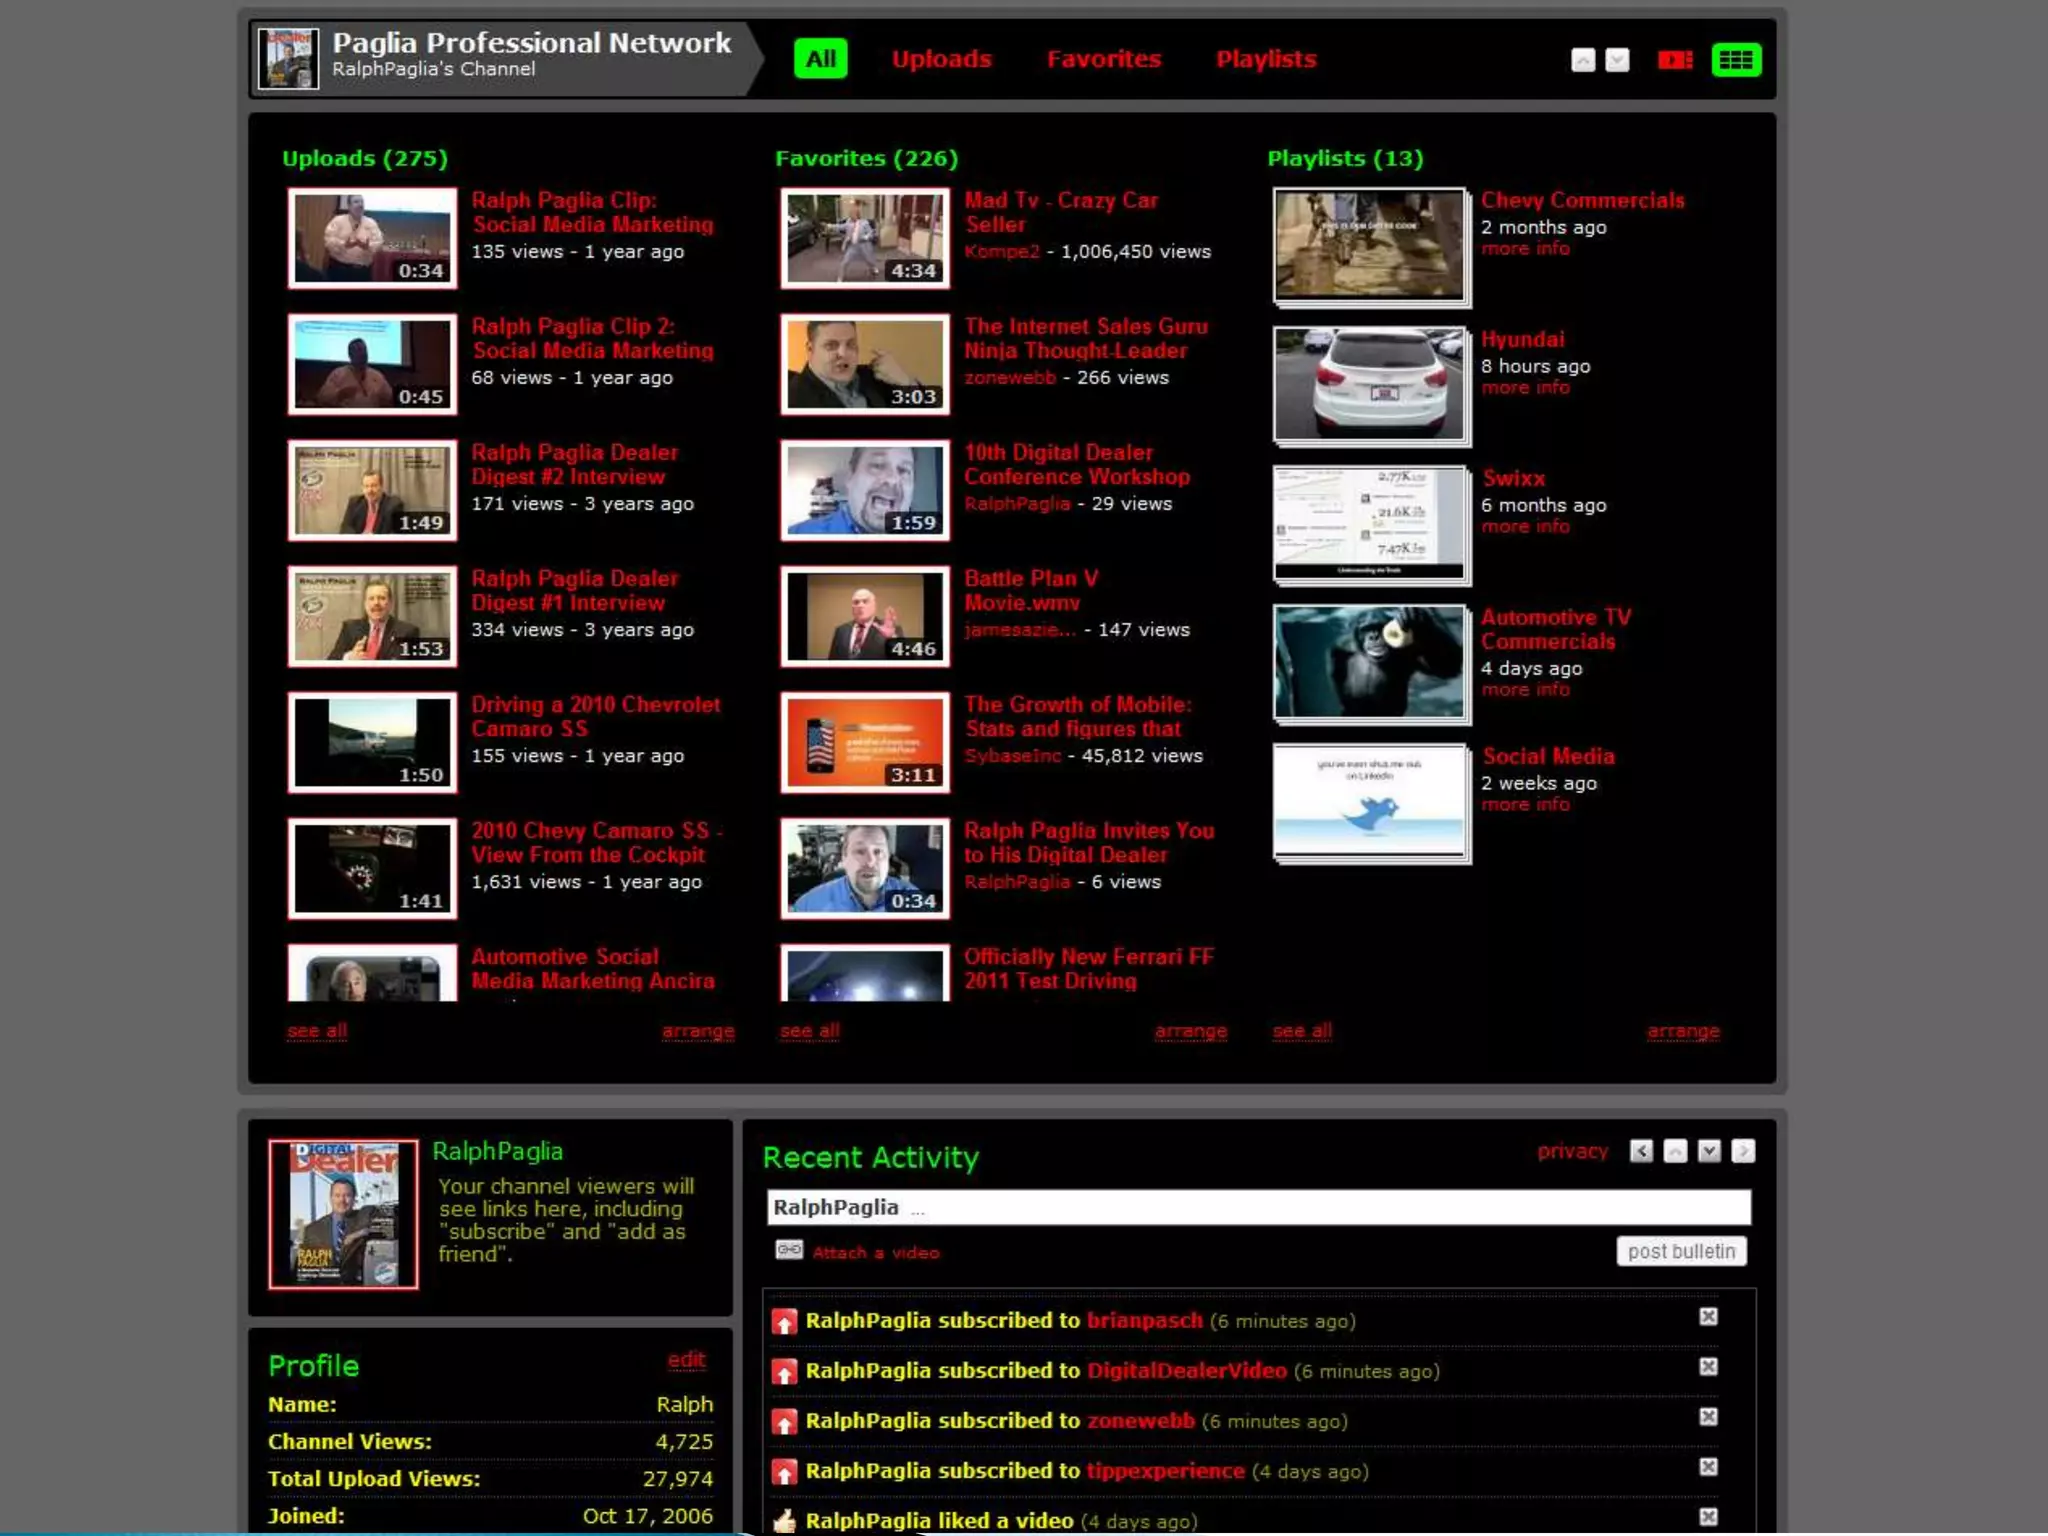Switch to the Uploads tab

tap(941, 59)
